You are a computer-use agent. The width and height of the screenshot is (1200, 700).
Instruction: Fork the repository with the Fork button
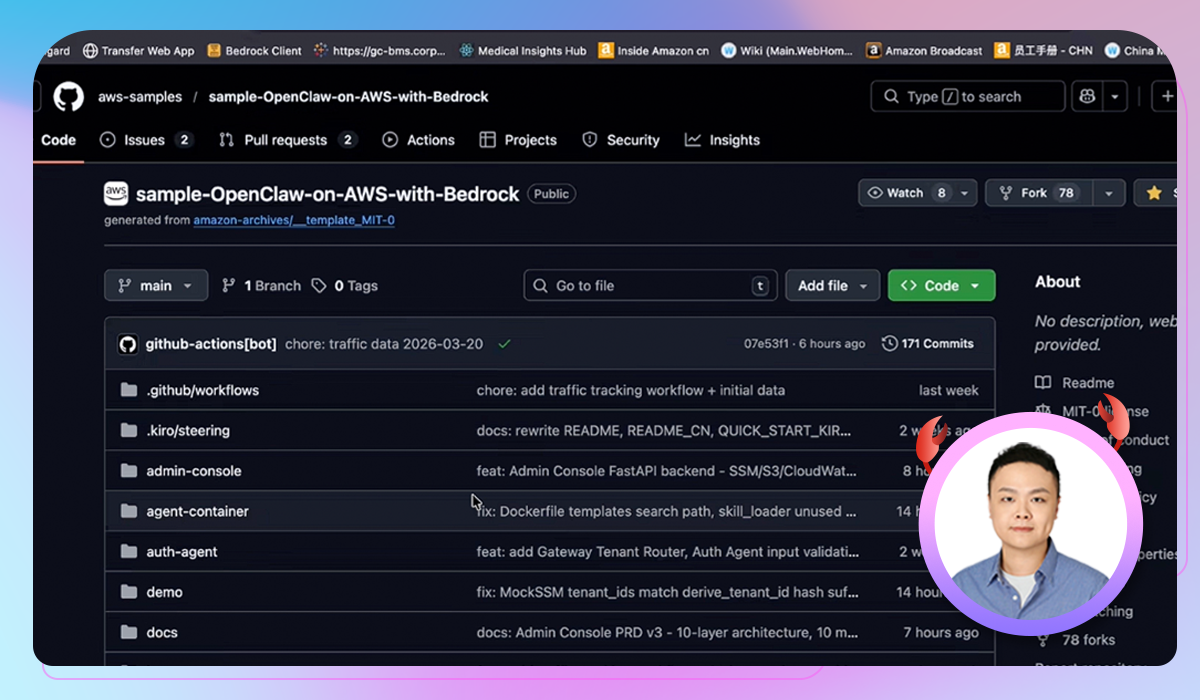1041,193
